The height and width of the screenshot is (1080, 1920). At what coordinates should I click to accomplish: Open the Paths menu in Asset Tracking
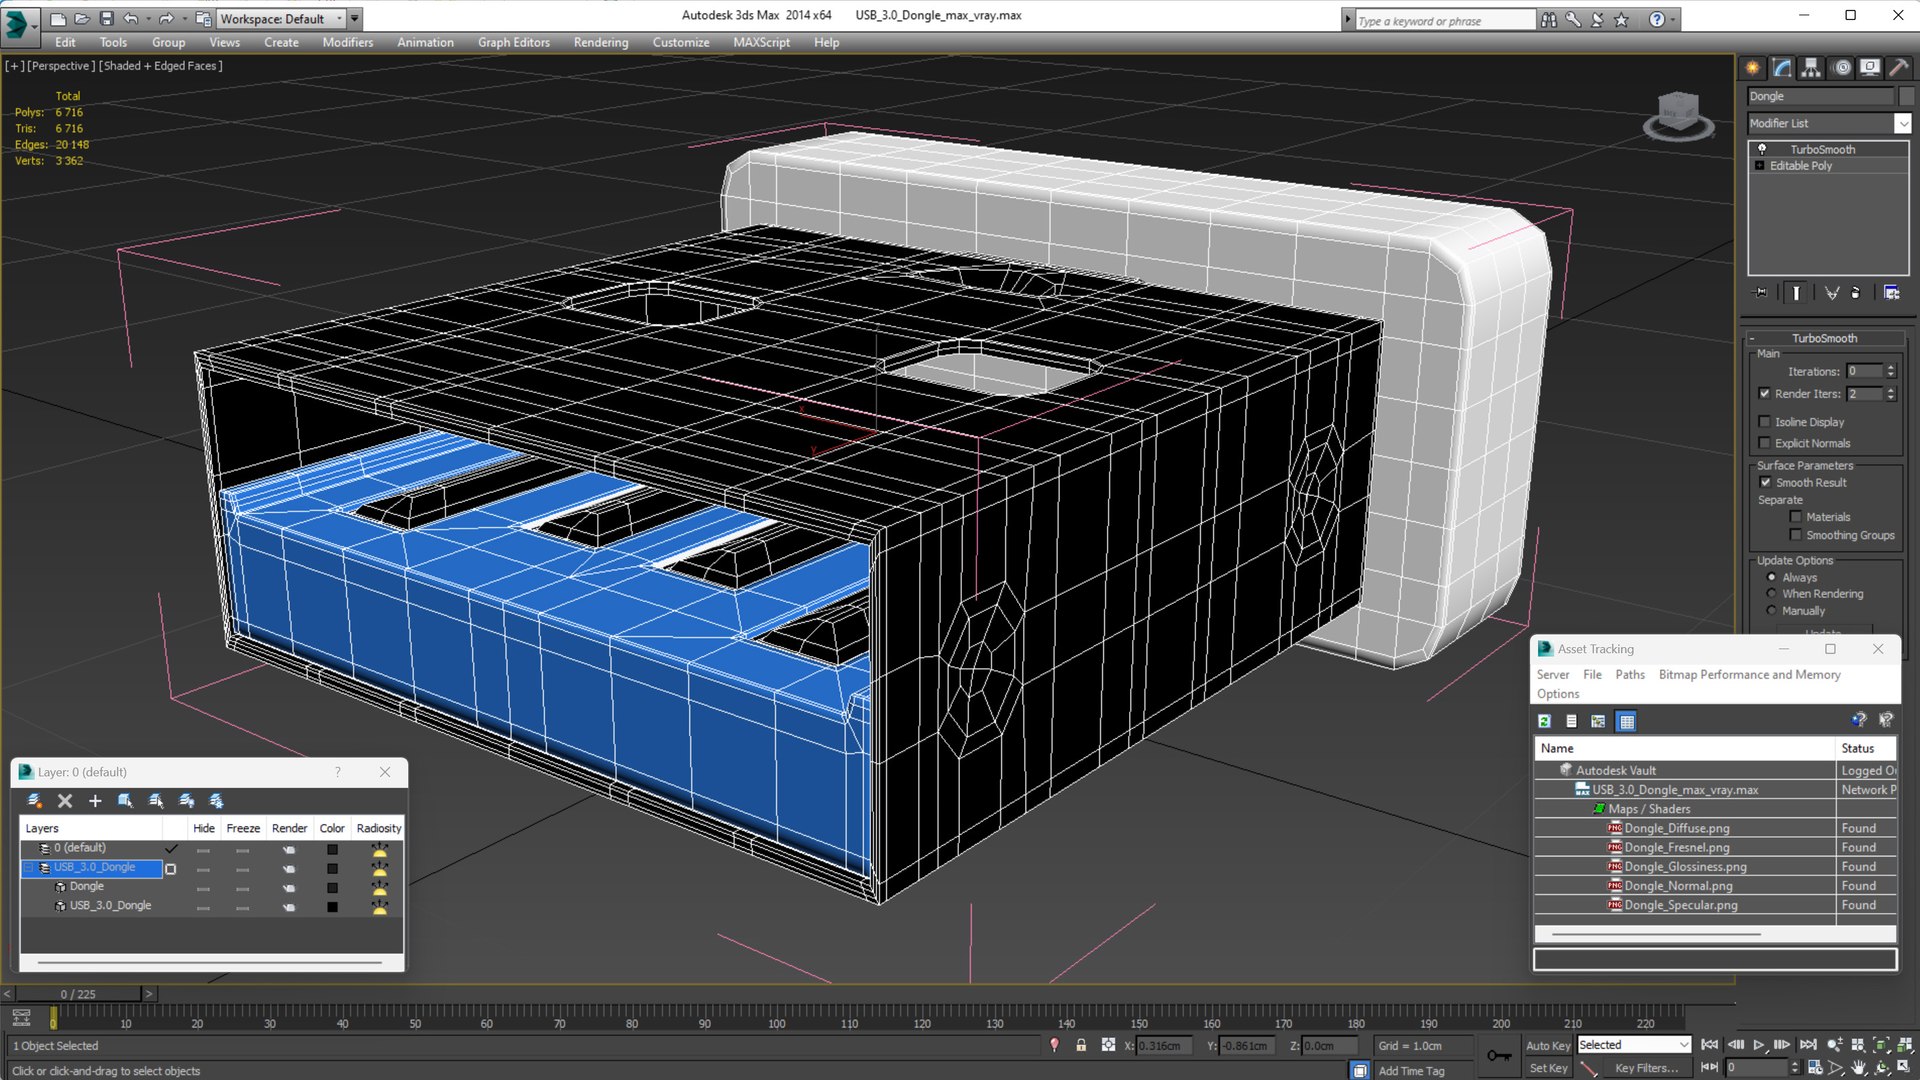(x=1629, y=675)
